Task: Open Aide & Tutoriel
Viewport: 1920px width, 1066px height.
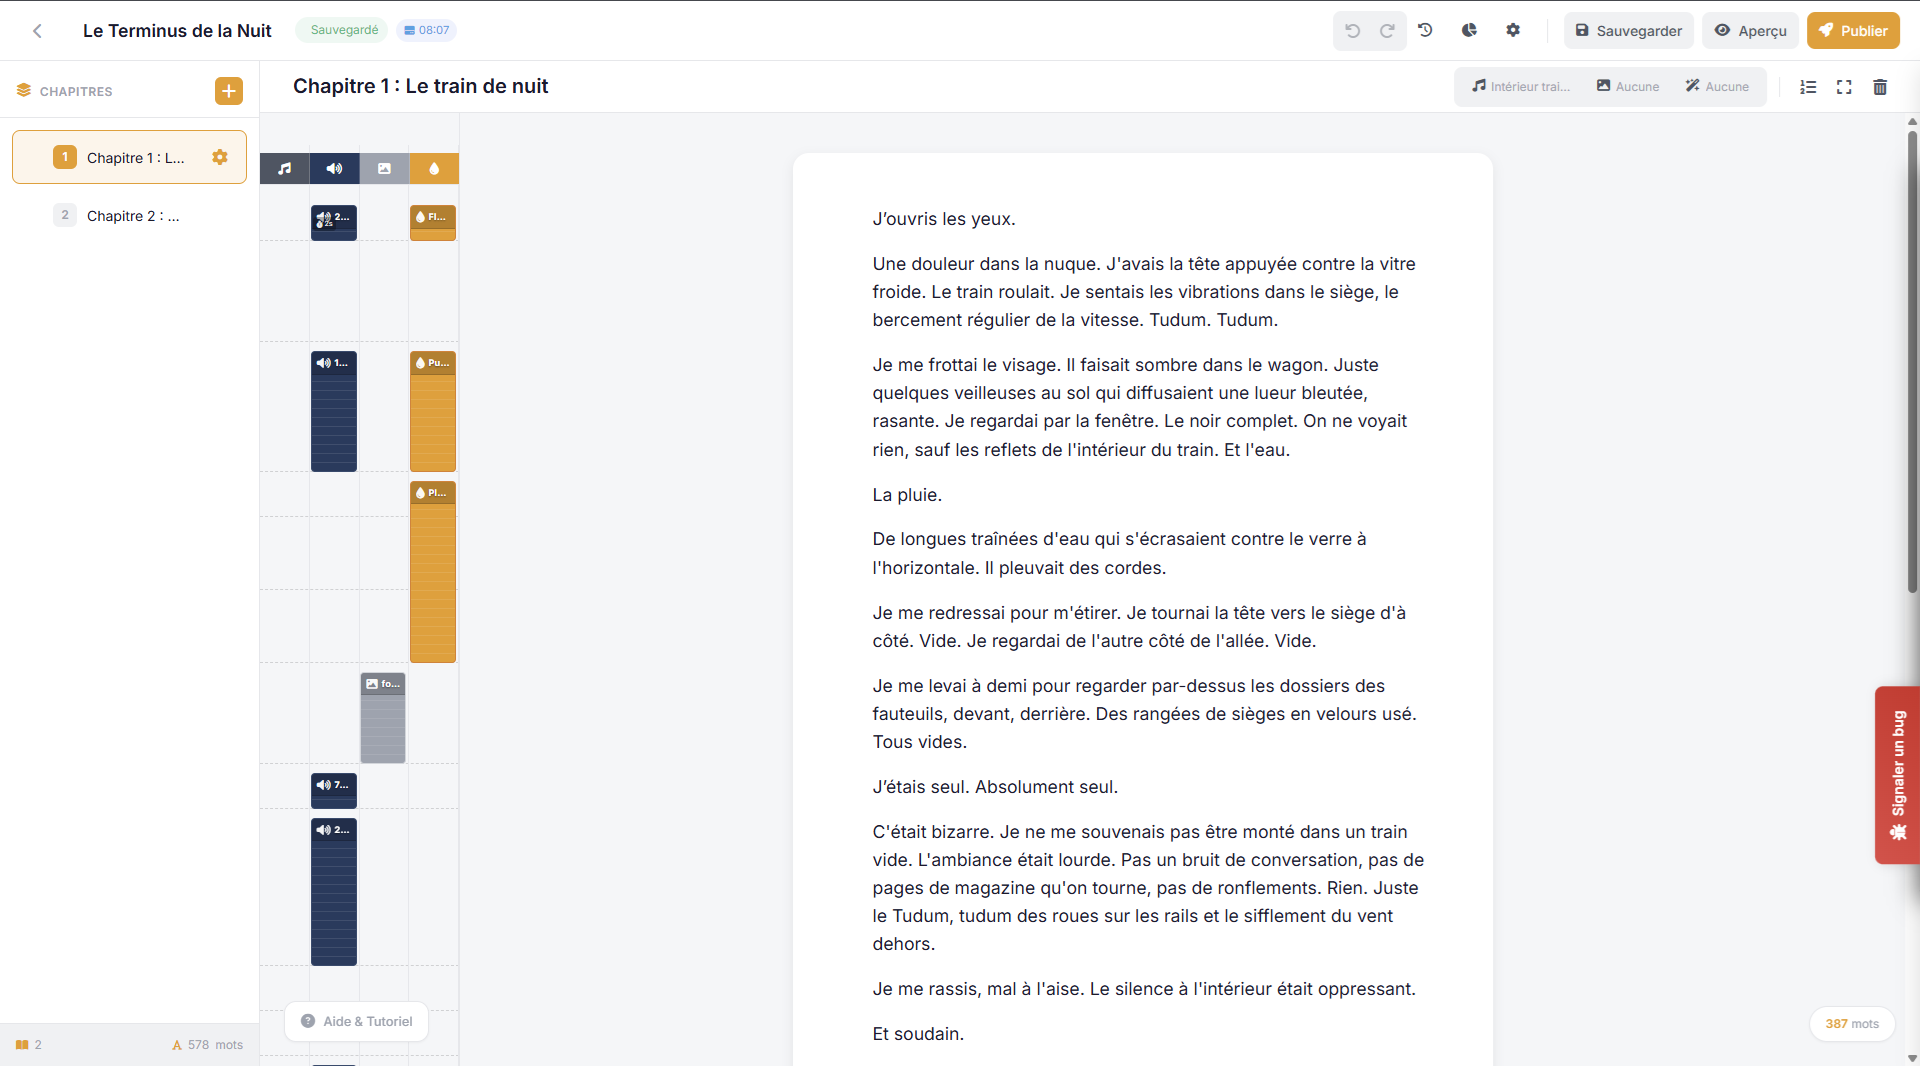Action: point(357,1021)
